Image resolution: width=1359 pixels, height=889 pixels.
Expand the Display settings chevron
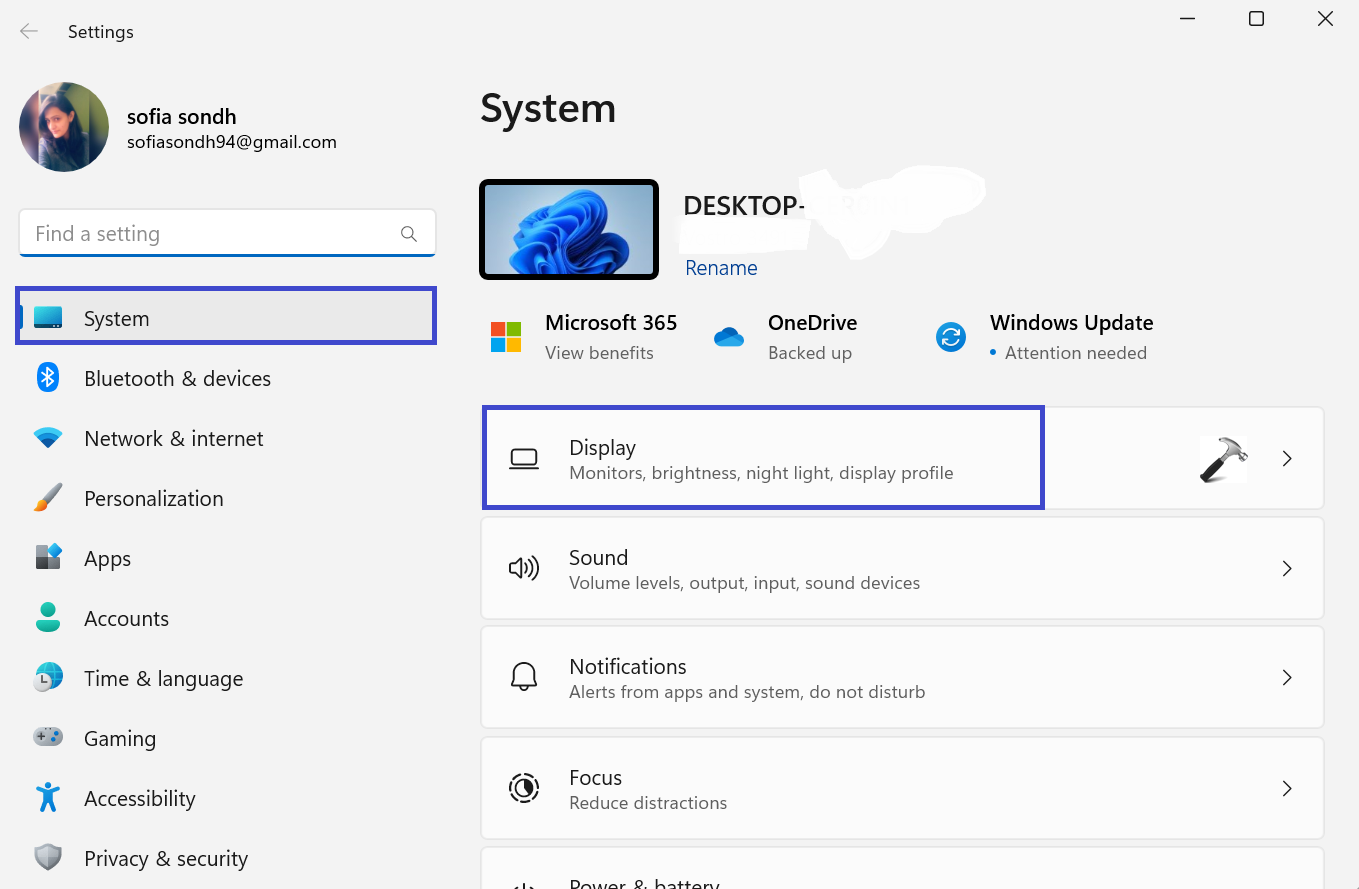(1287, 459)
